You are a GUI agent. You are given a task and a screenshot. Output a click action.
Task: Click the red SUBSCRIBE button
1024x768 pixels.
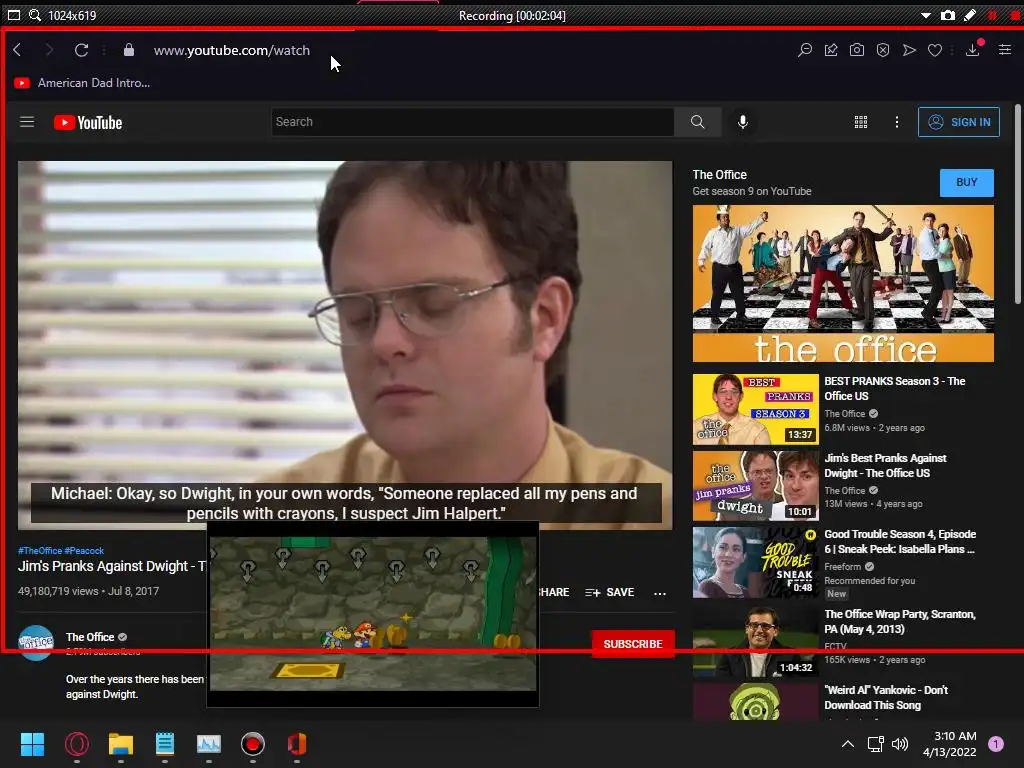[x=633, y=644]
